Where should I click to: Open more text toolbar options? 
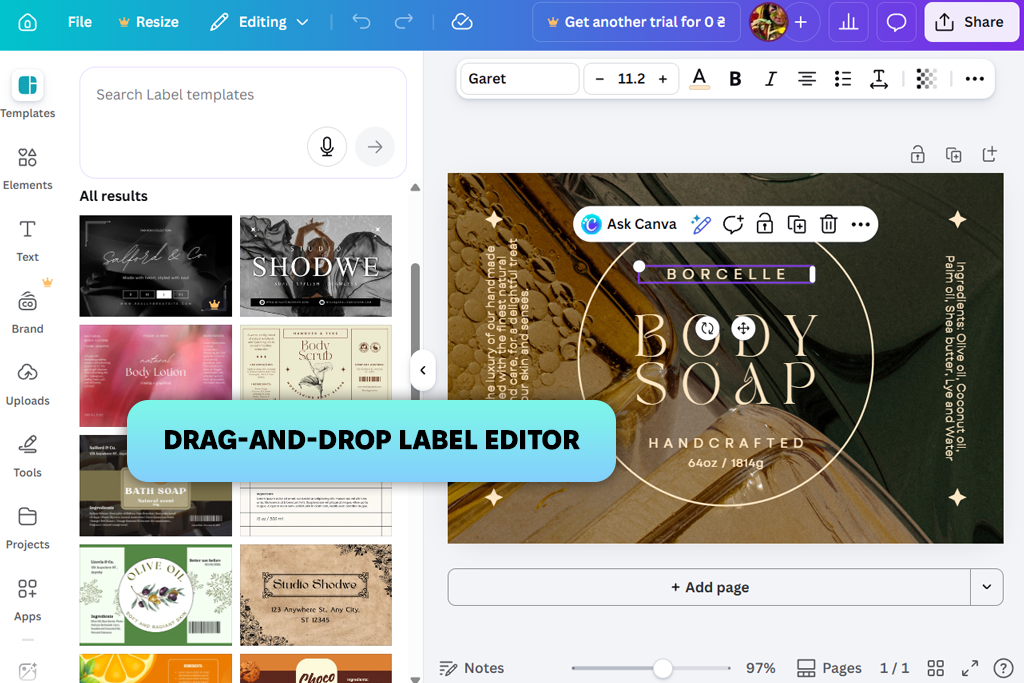(974, 79)
